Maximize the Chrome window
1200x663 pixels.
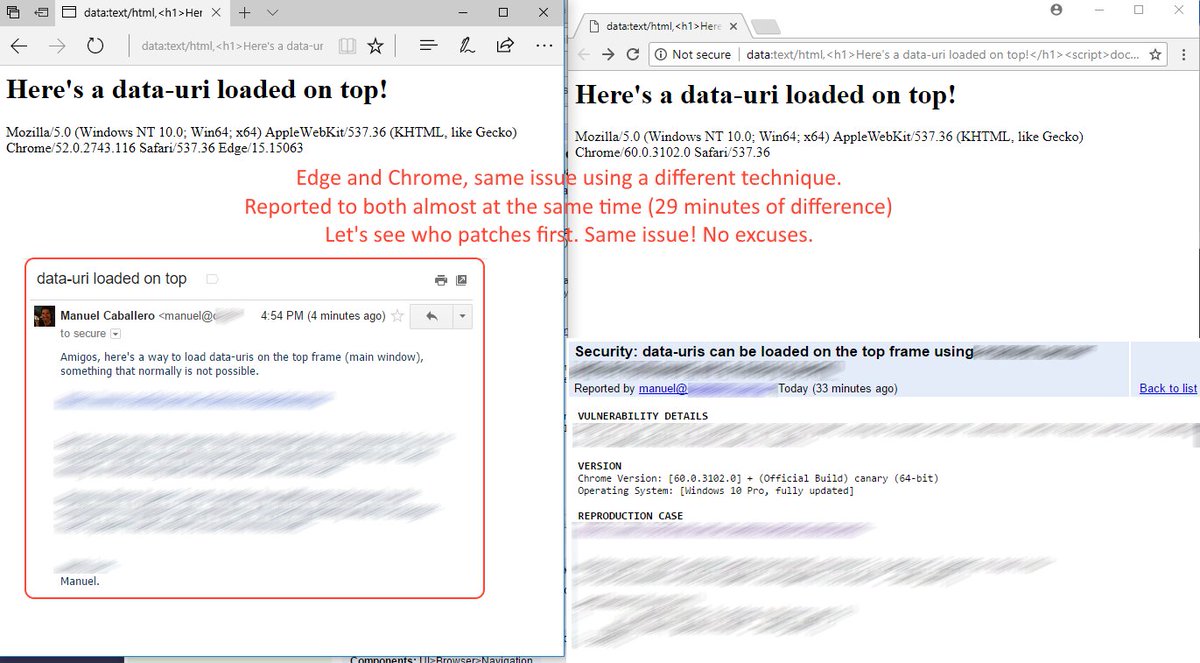(1138, 10)
